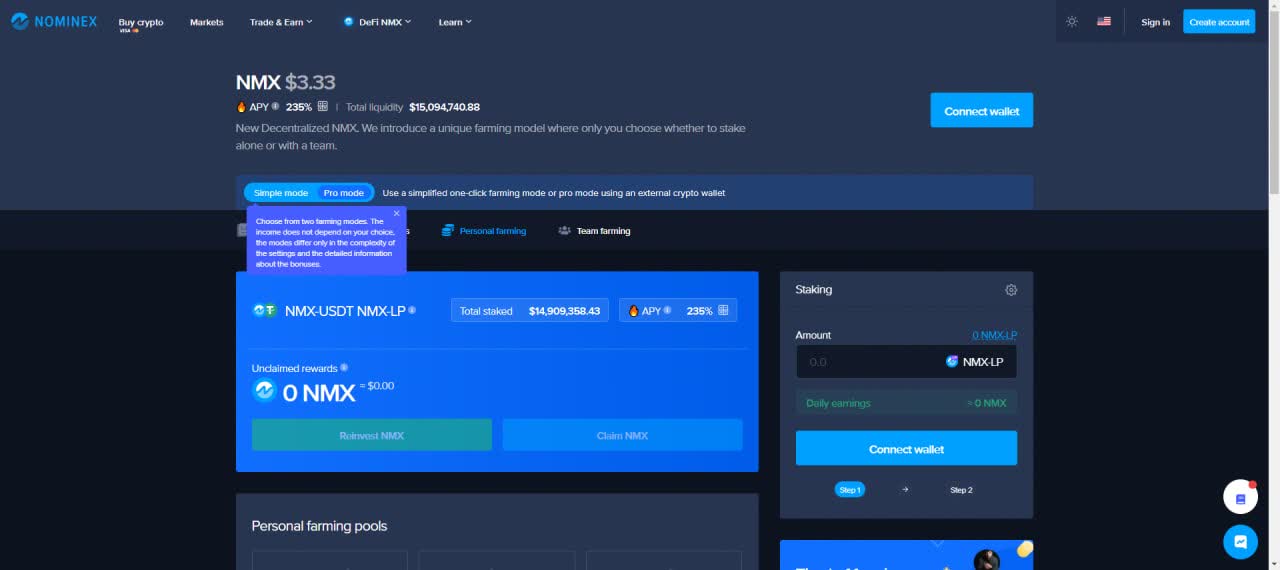1280x570 pixels.
Task: Click the NMX coin icon by unclaimed rewards
Action: pyautogui.click(x=264, y=391)
